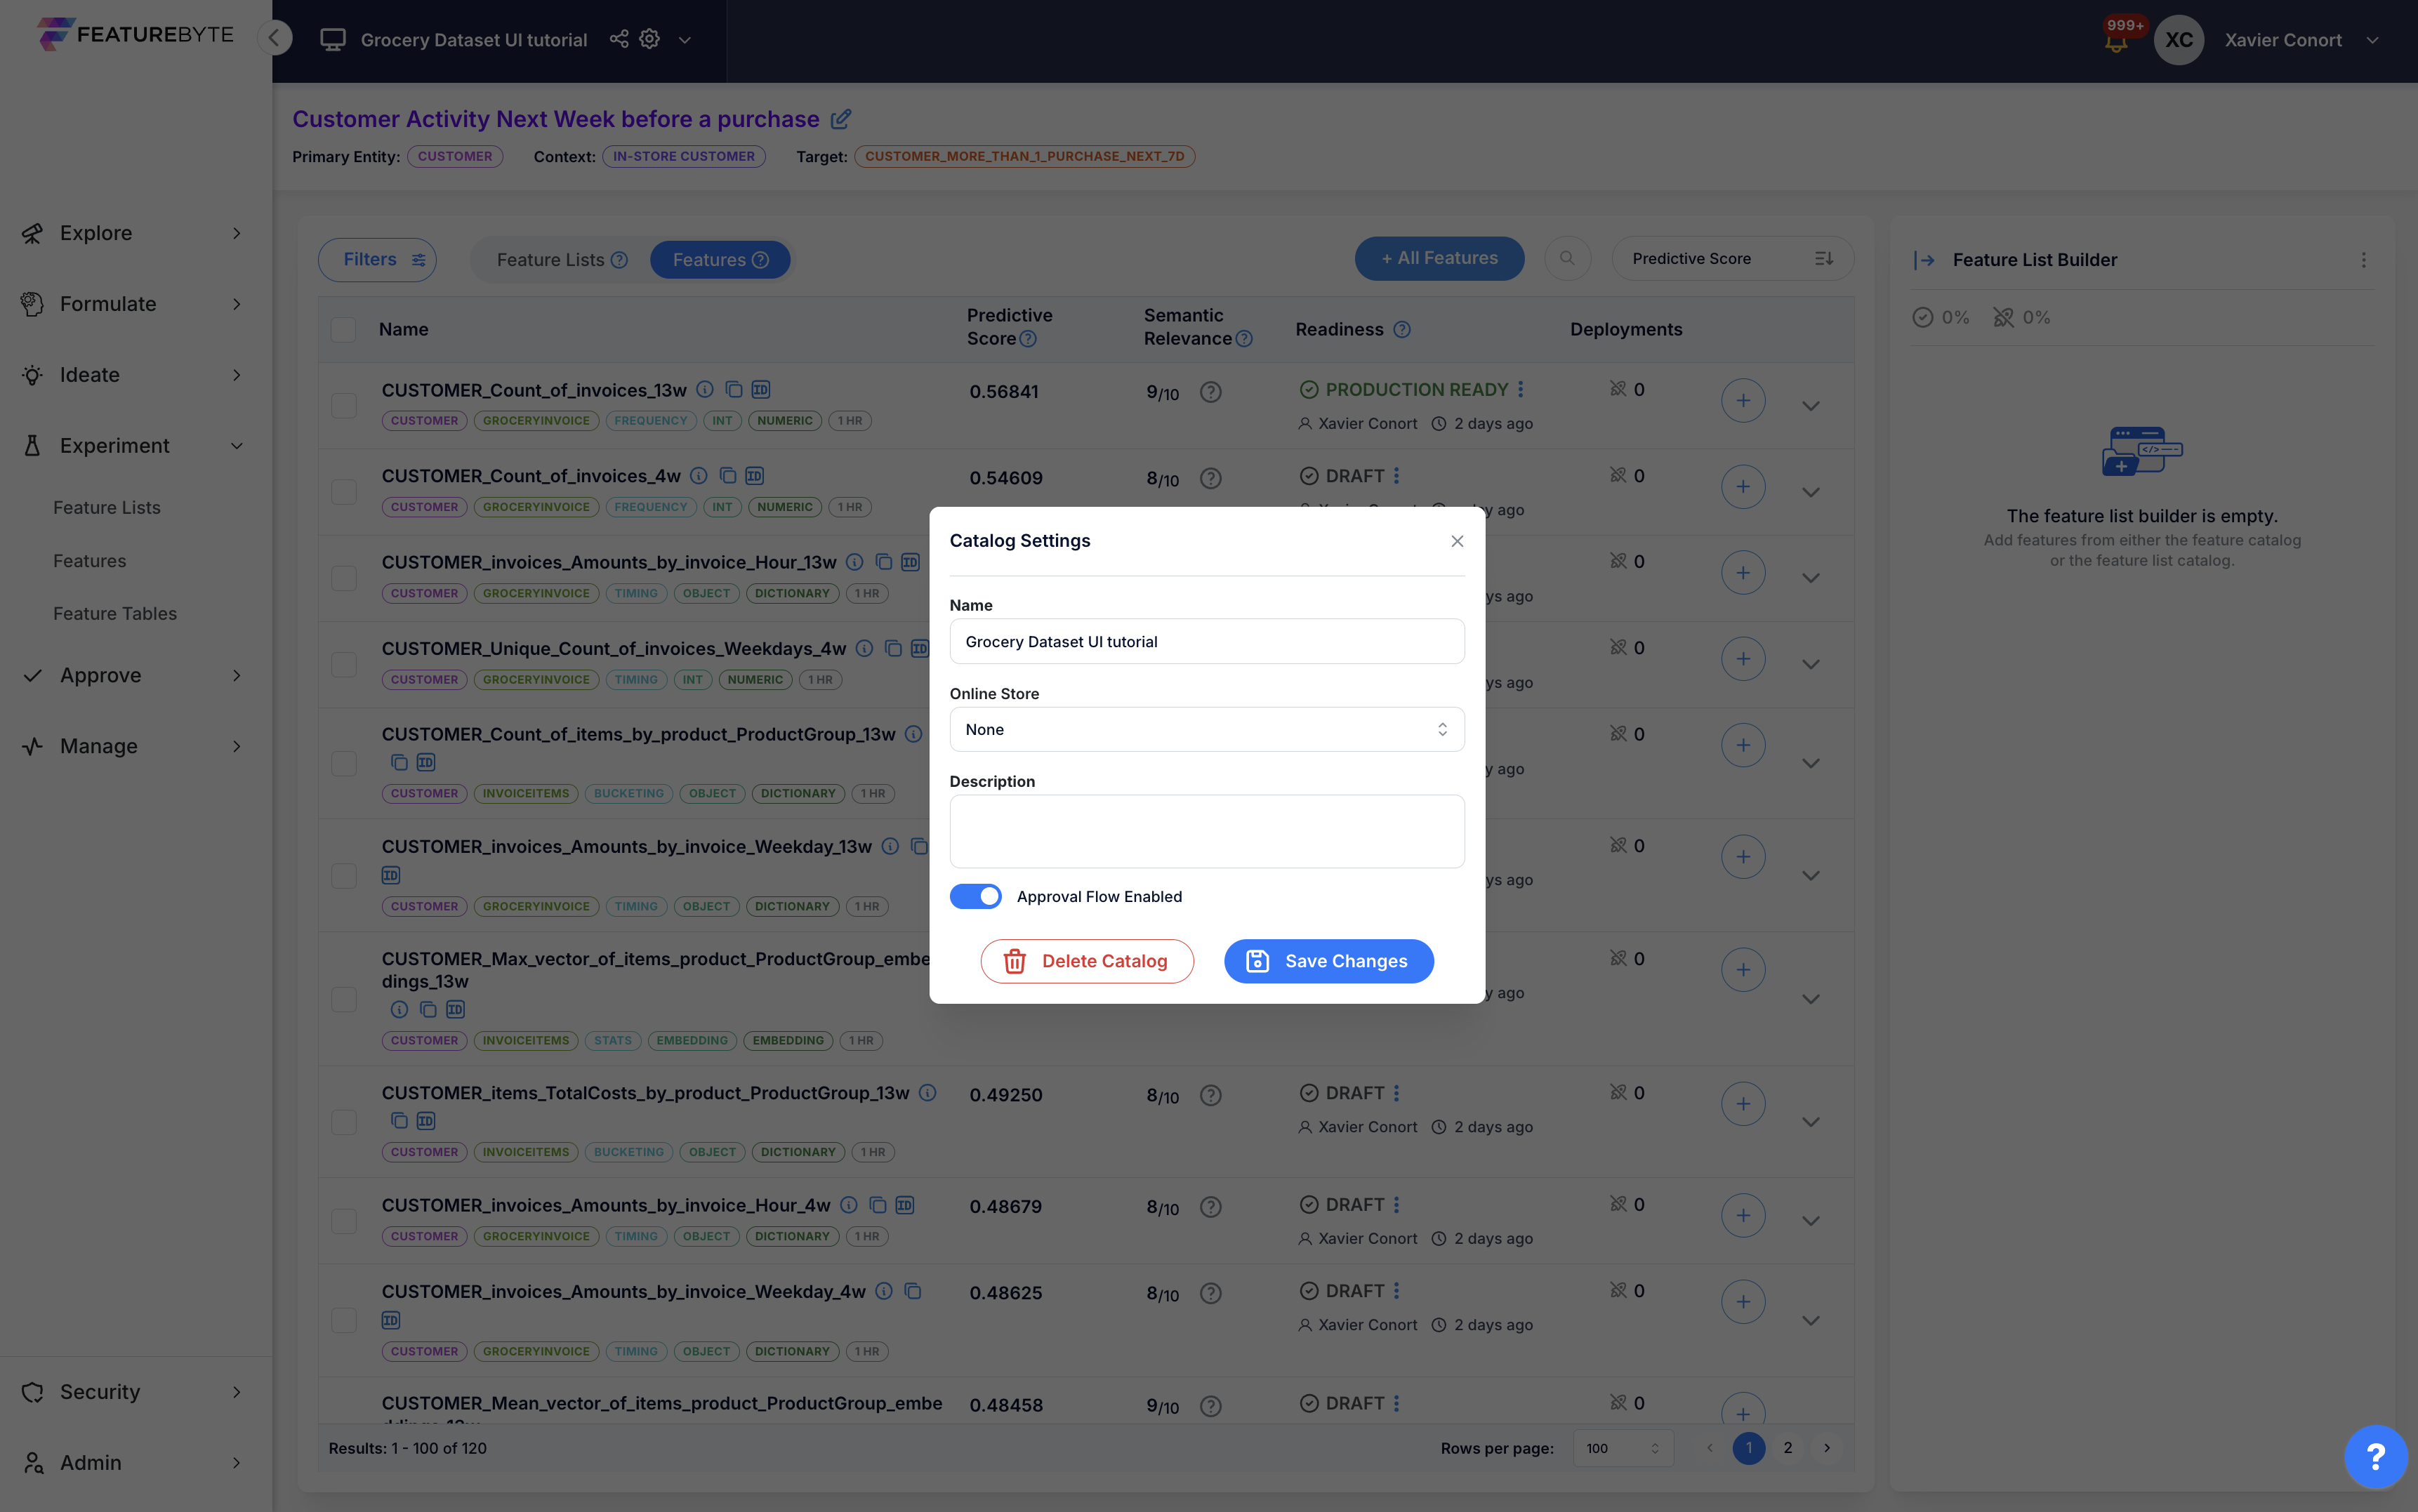Image resolution: width=2418 pixels, height=1512 pixels.
Task: Click the notifications bell icon
Action: (2115, 43)
